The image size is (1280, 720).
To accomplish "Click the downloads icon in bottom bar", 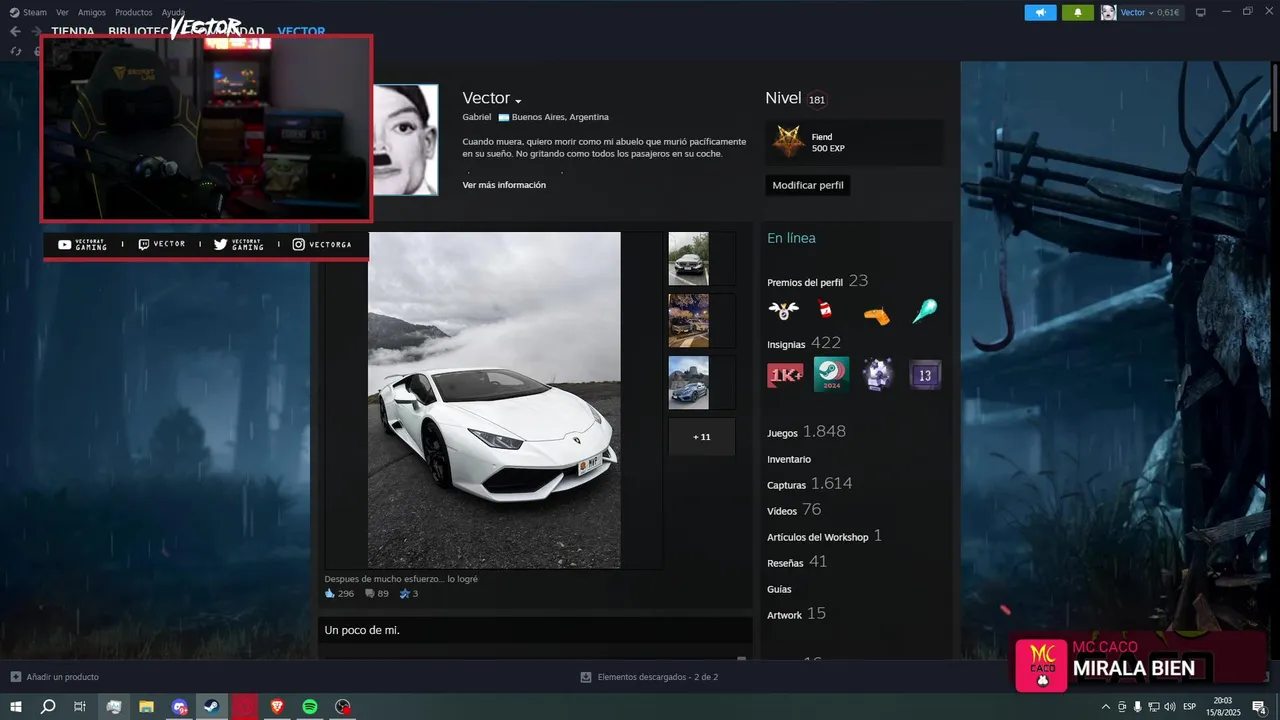I will (x=586, y=677).
